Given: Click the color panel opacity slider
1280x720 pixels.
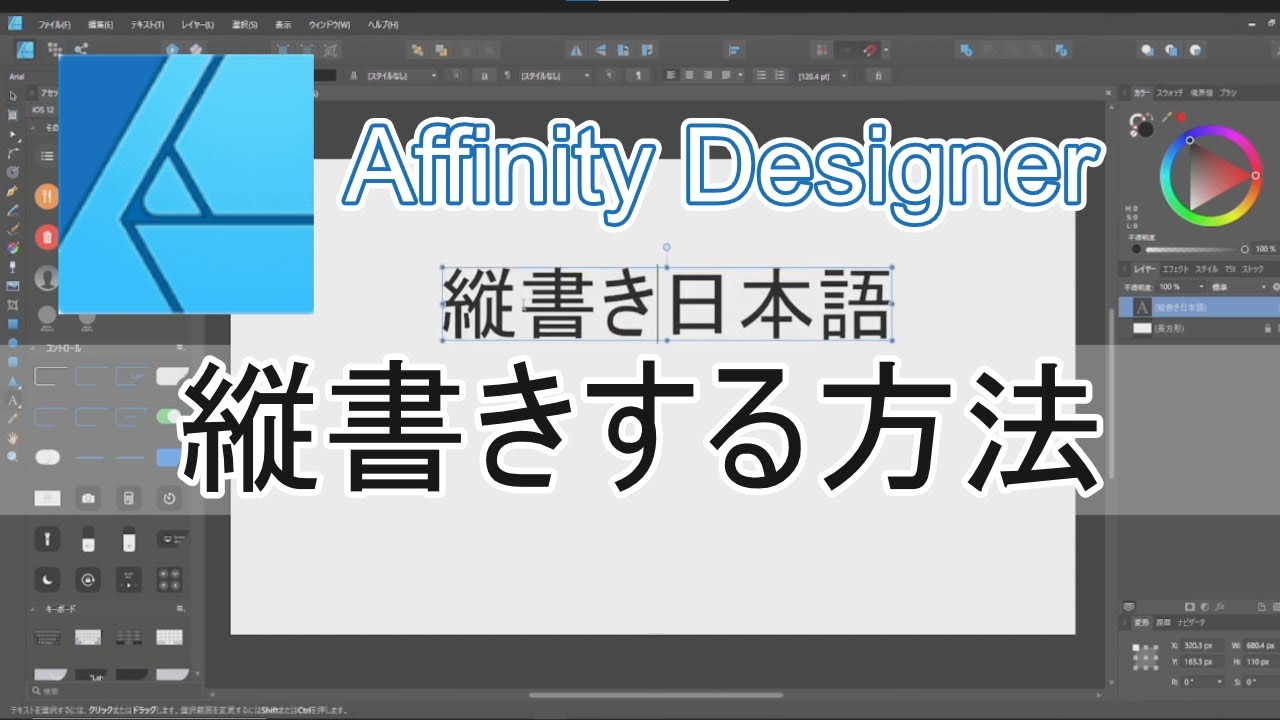Looking at the screenshot, I should pyautogui.click(x=1195, y=249).
